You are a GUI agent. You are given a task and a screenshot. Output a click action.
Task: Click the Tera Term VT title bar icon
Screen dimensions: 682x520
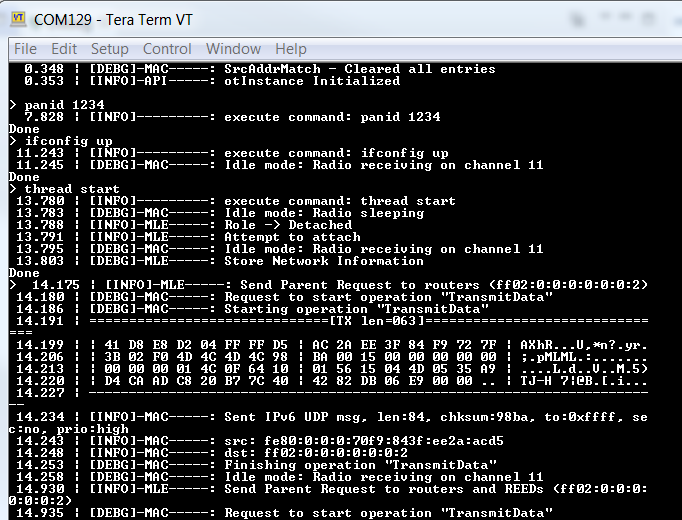(18, 19)
